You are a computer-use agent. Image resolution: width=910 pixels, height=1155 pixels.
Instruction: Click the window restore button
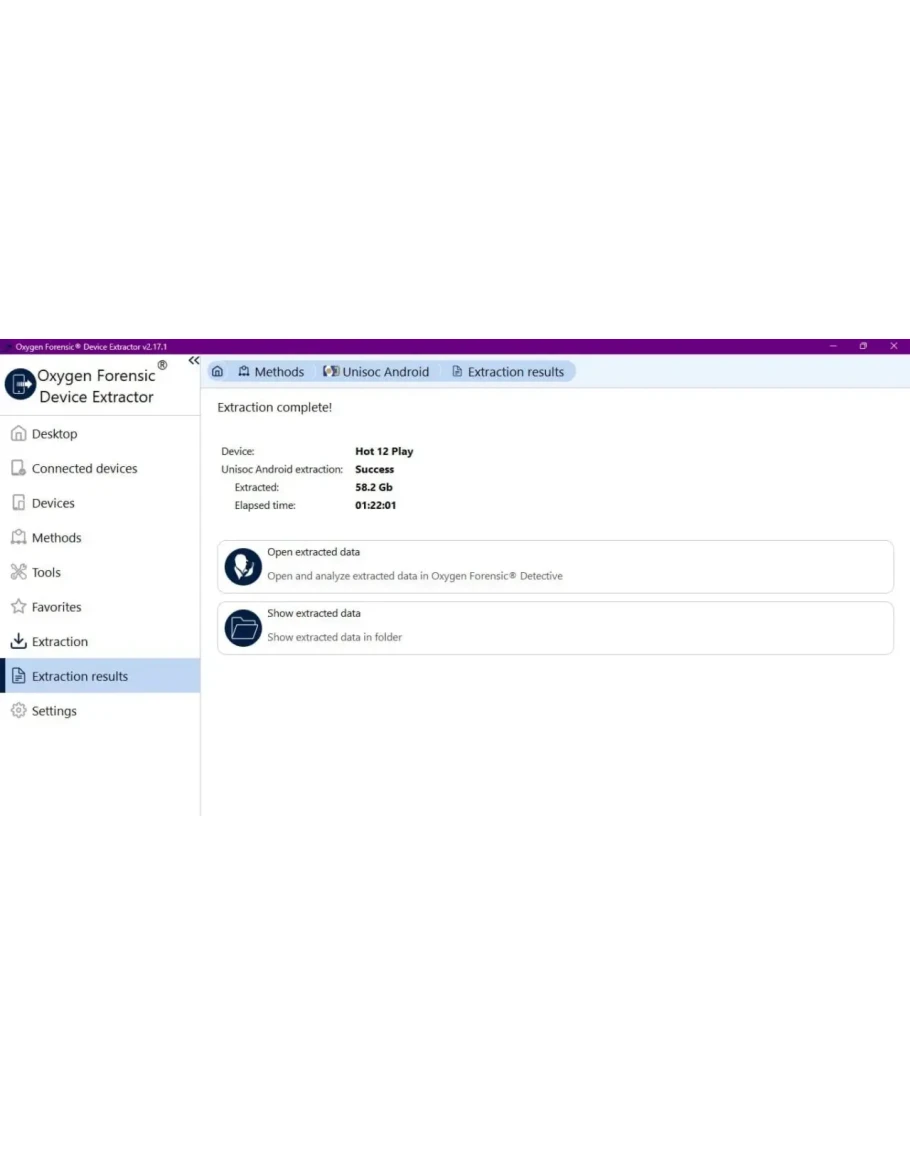point(863,346)
